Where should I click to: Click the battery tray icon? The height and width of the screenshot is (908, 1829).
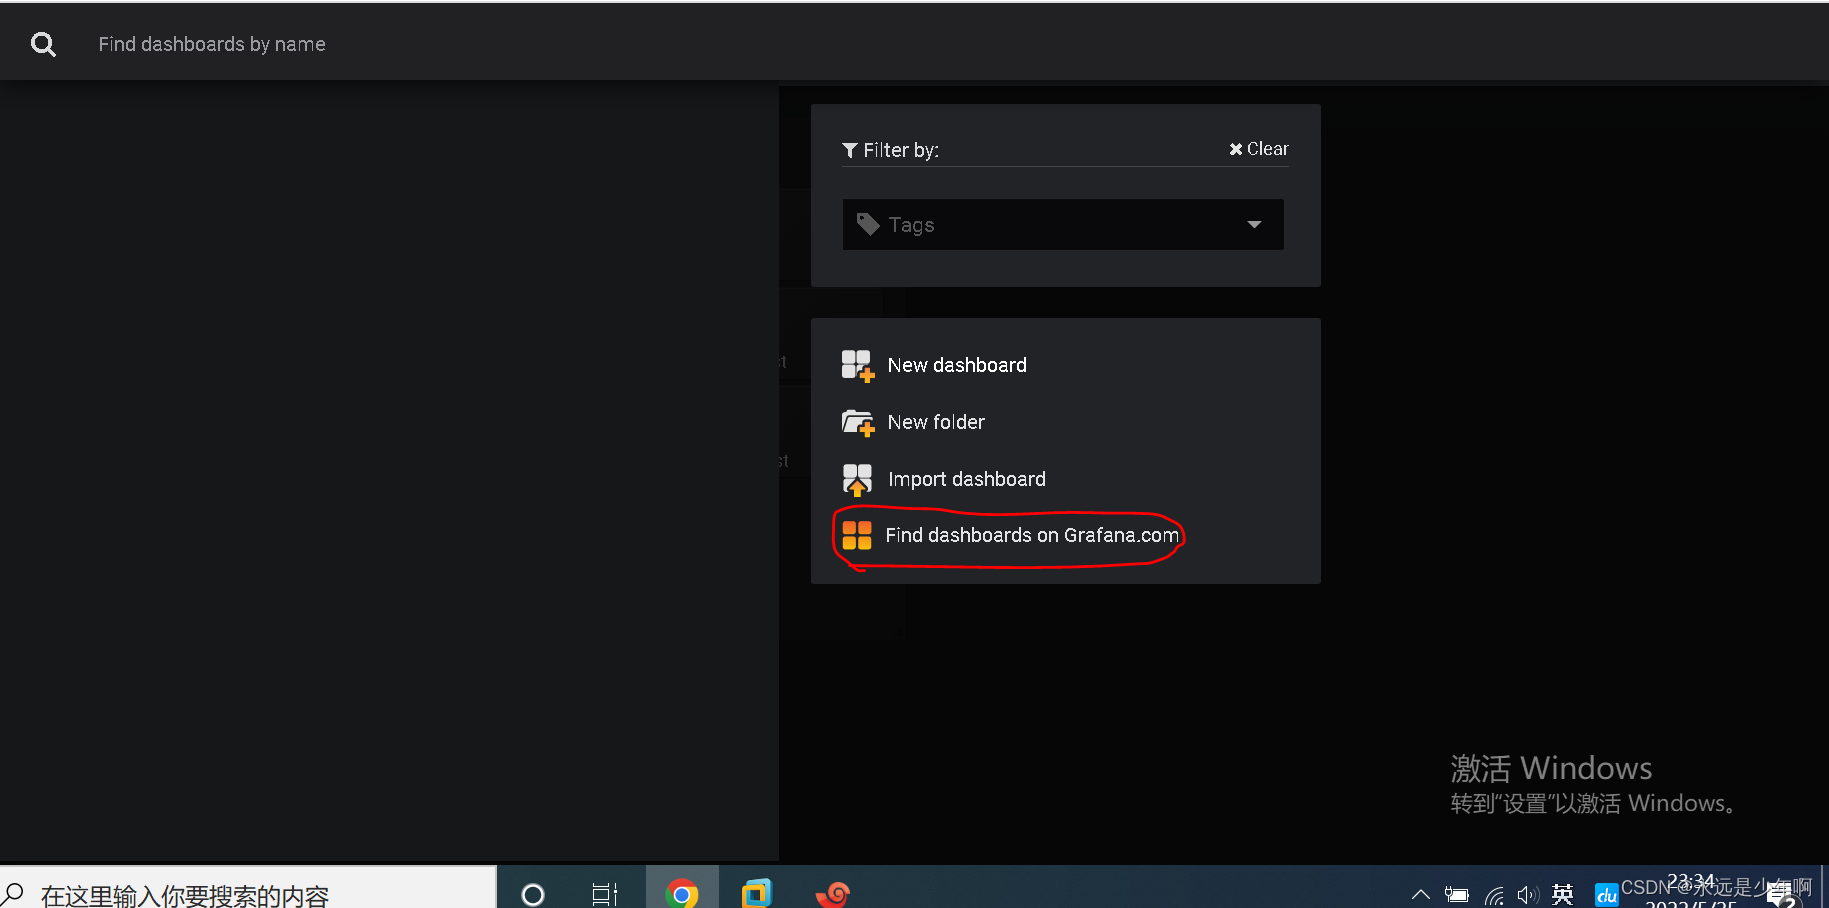point(1457,895)
